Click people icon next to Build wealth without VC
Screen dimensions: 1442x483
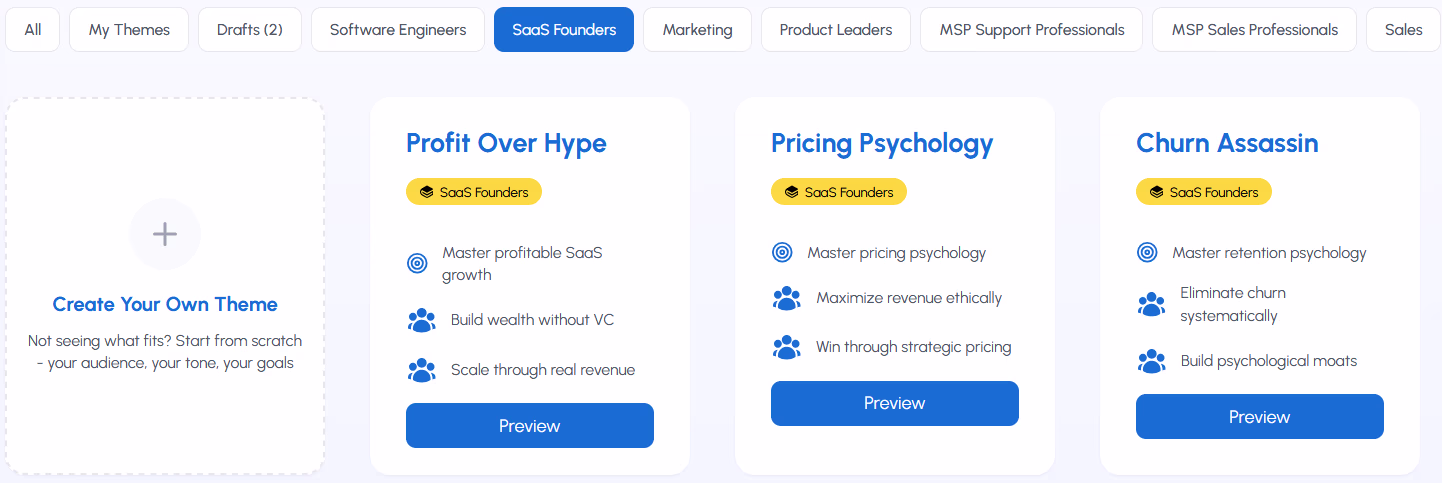422,320
